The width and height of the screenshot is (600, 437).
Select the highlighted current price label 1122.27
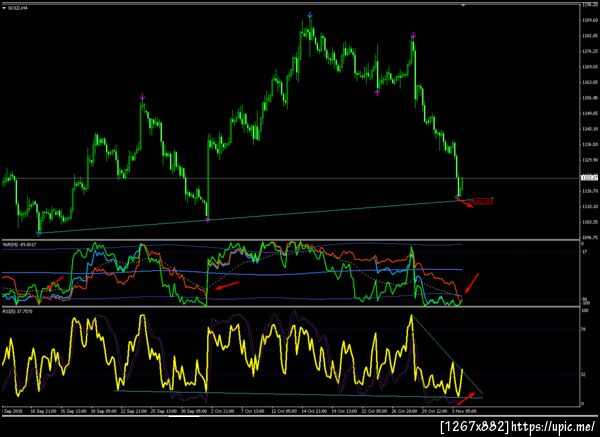click(590, 178)
